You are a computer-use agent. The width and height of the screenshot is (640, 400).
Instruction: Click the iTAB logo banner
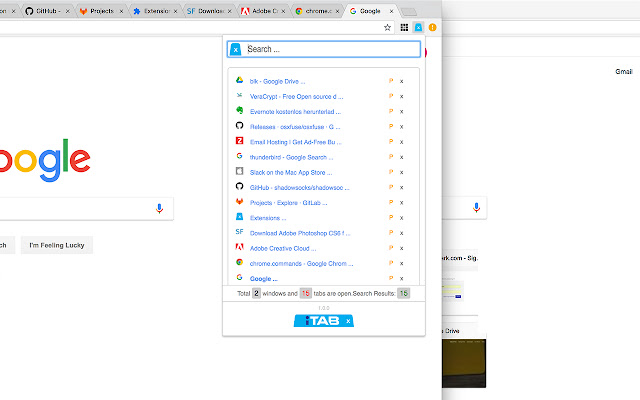(324, 321)
